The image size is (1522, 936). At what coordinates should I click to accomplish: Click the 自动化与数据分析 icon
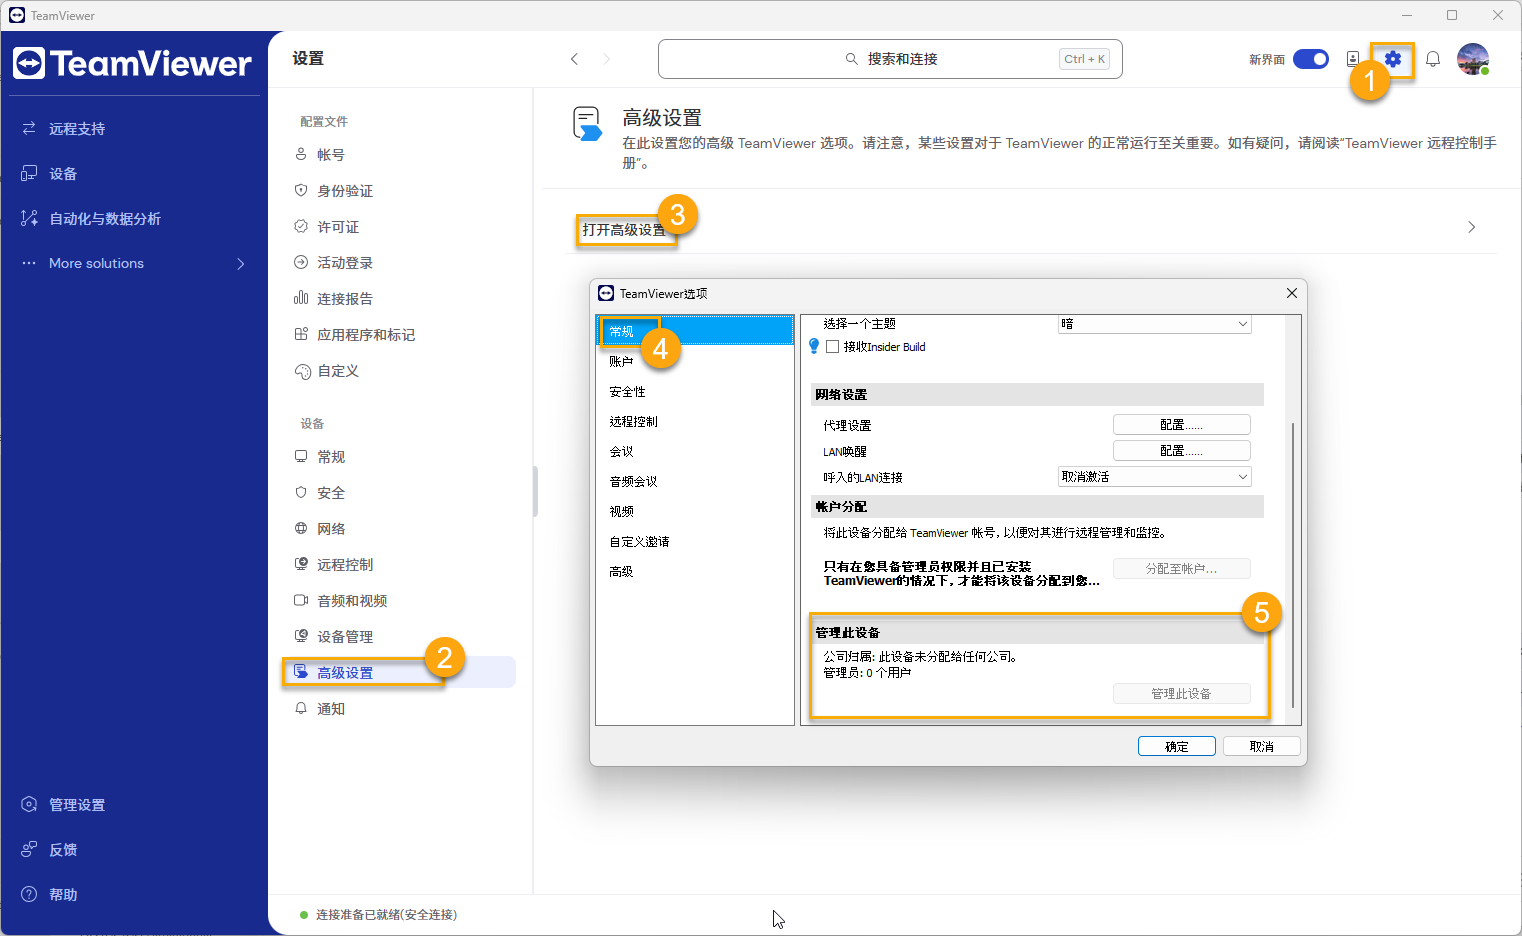(x=29, y=218)
